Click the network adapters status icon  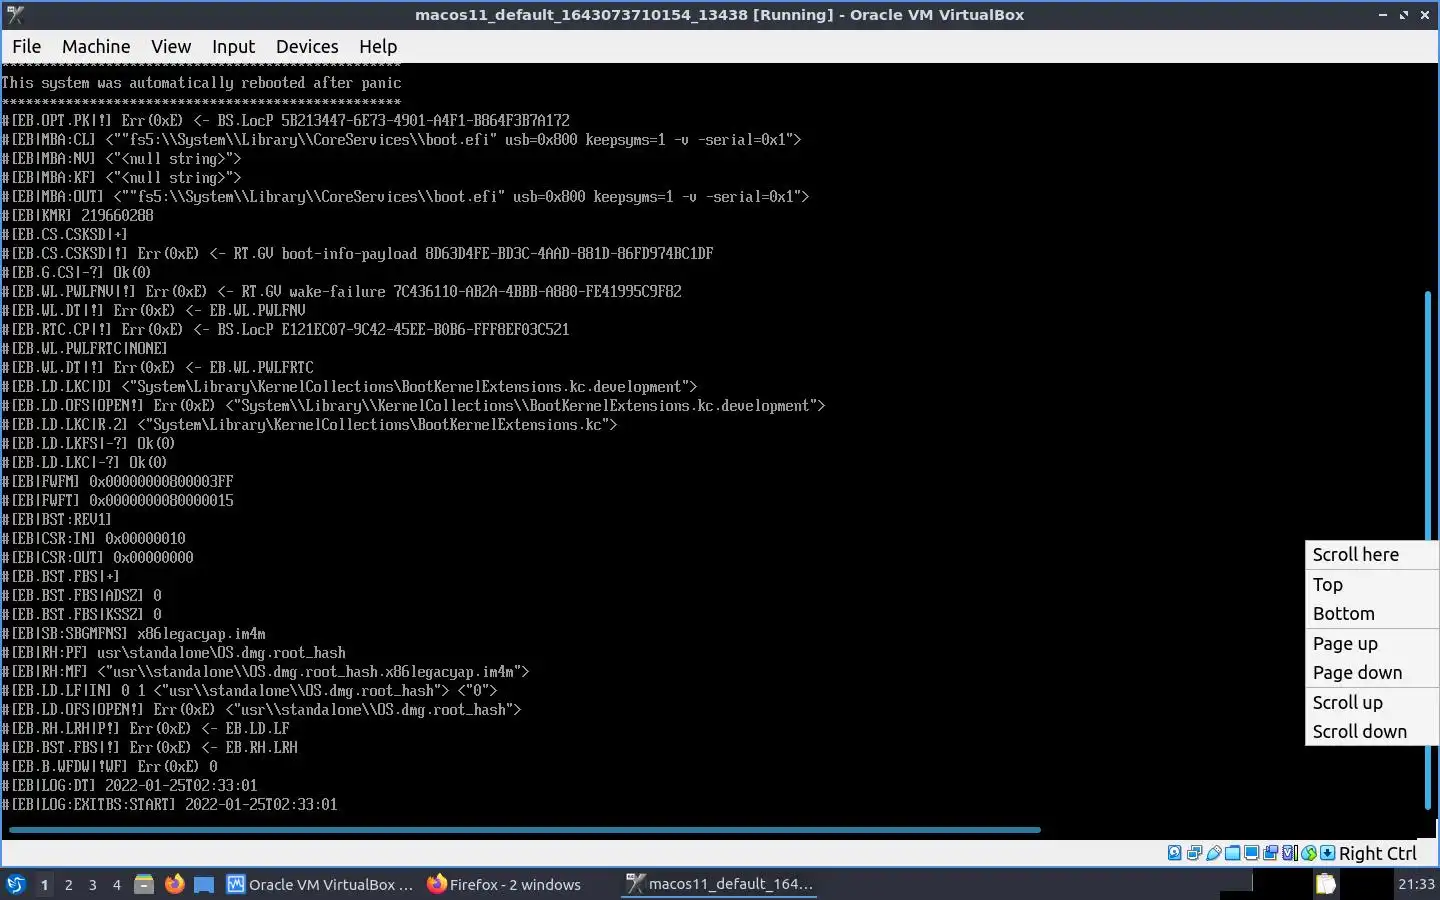[1194, 853]
